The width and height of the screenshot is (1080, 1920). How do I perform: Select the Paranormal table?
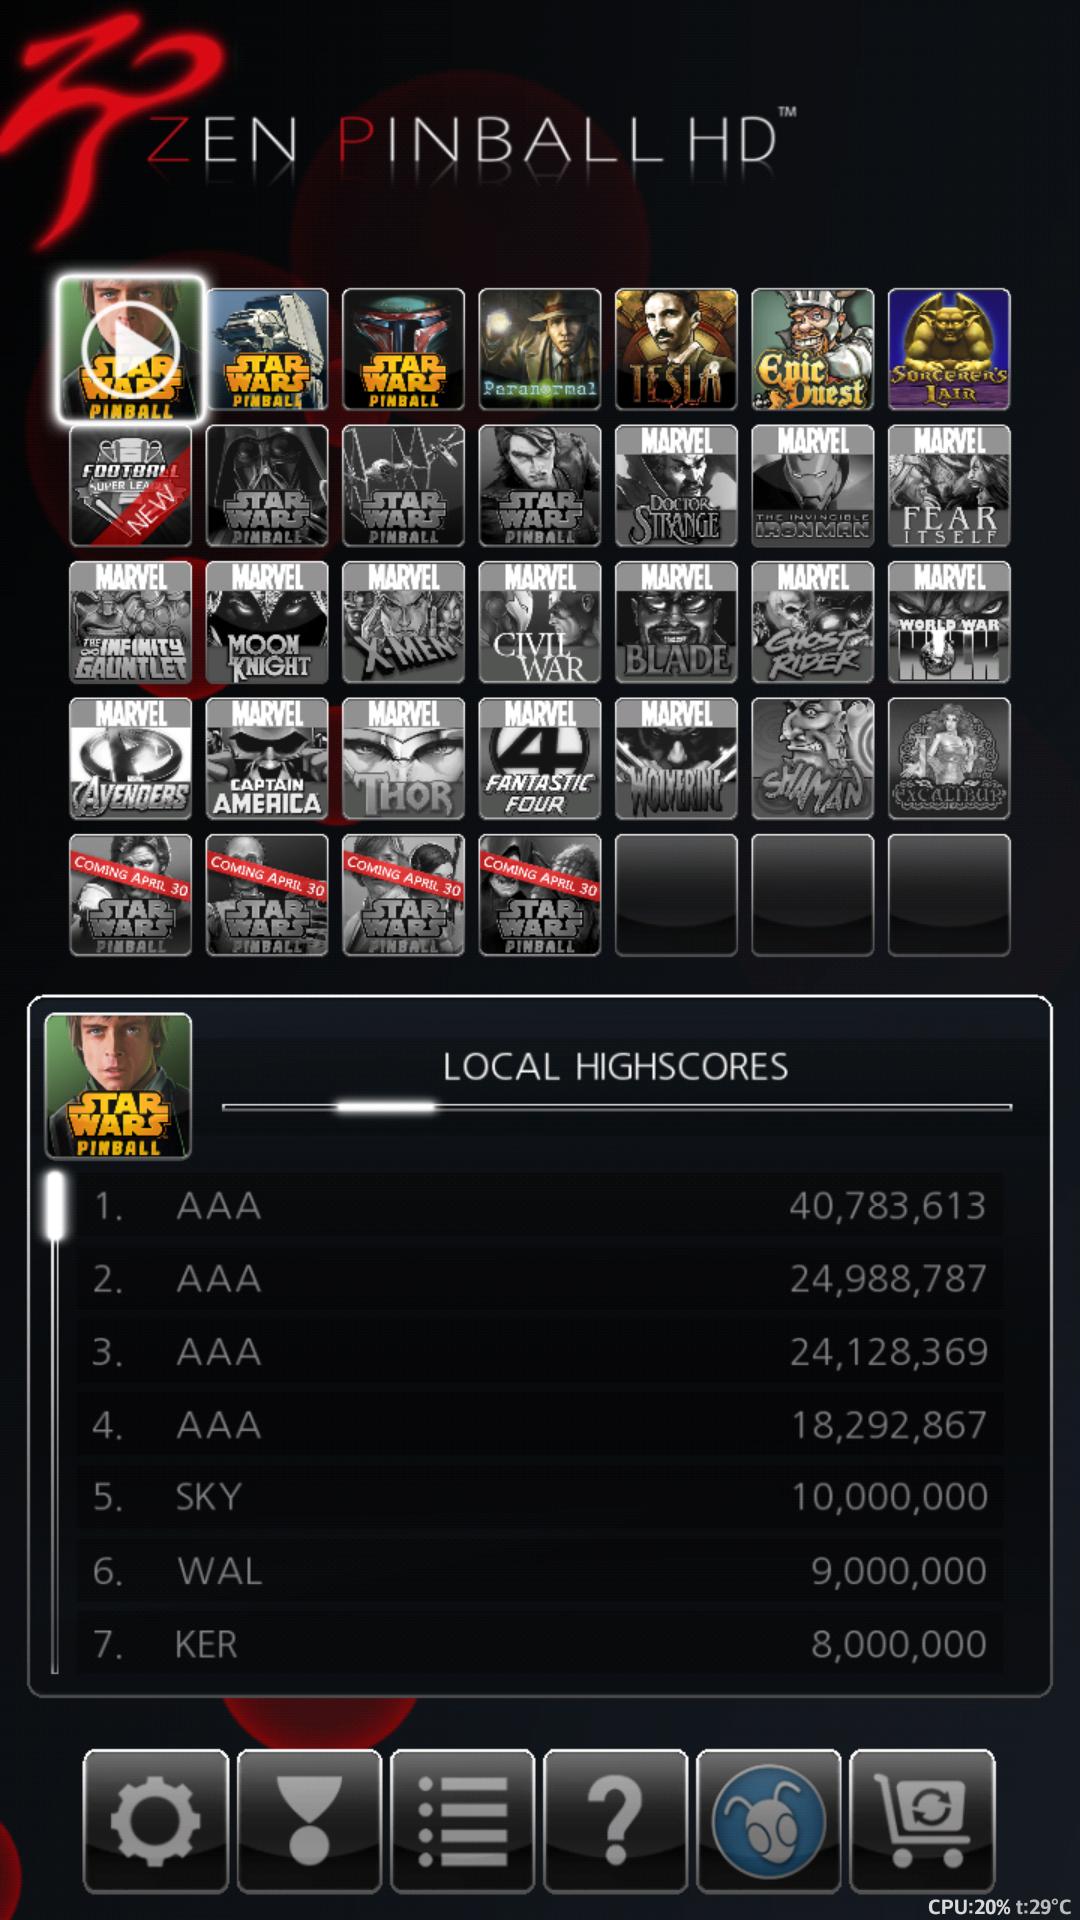[540, 349]
